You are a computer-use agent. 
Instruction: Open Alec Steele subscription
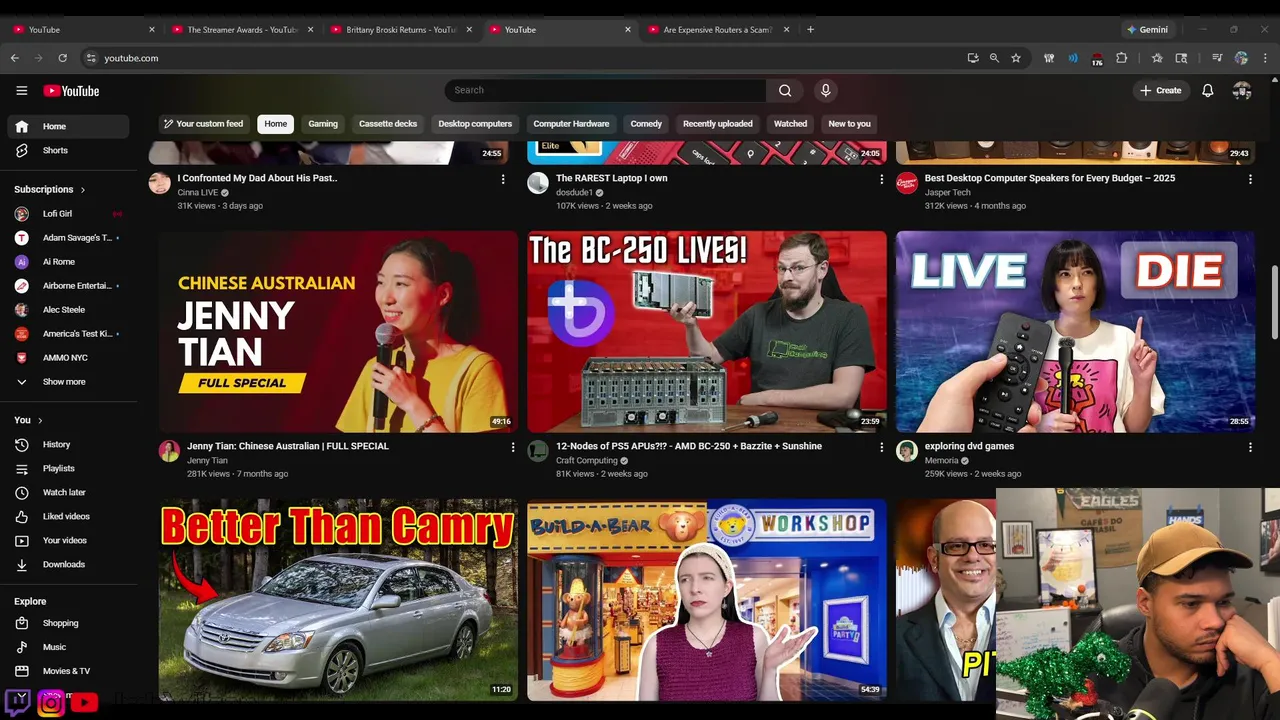tap(68, 310)
